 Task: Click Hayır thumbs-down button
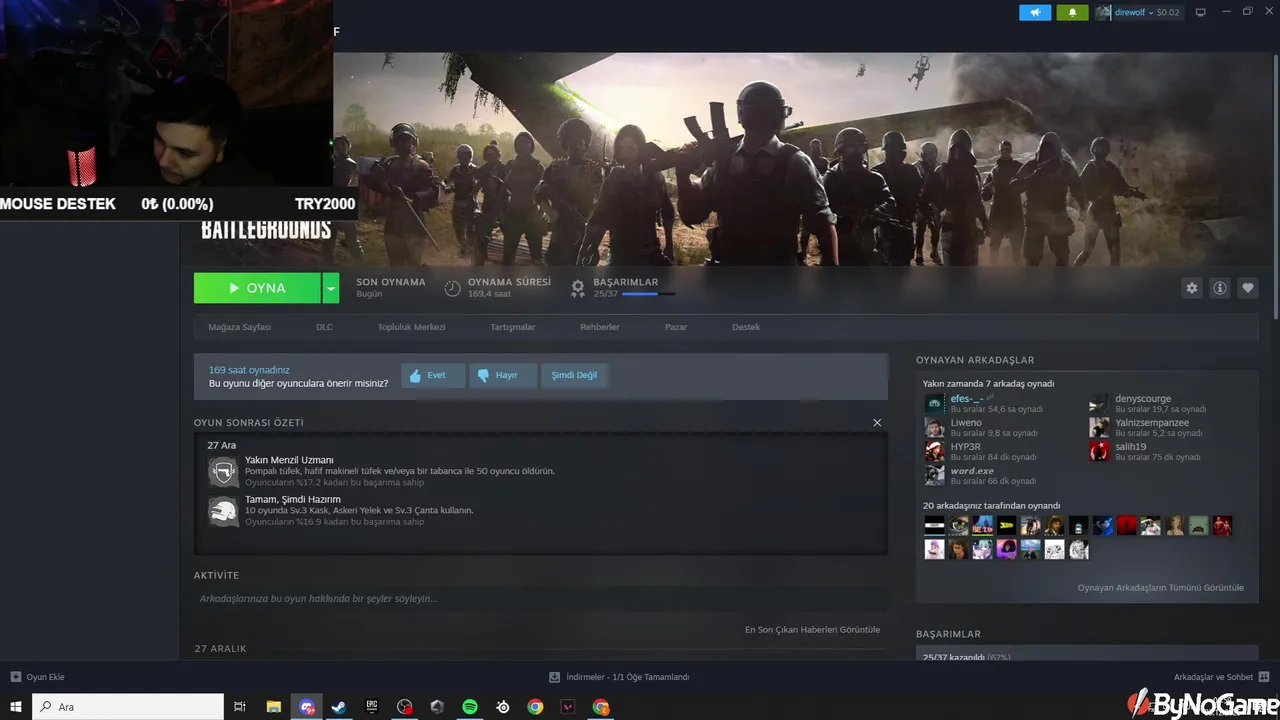tap(504, 375)
